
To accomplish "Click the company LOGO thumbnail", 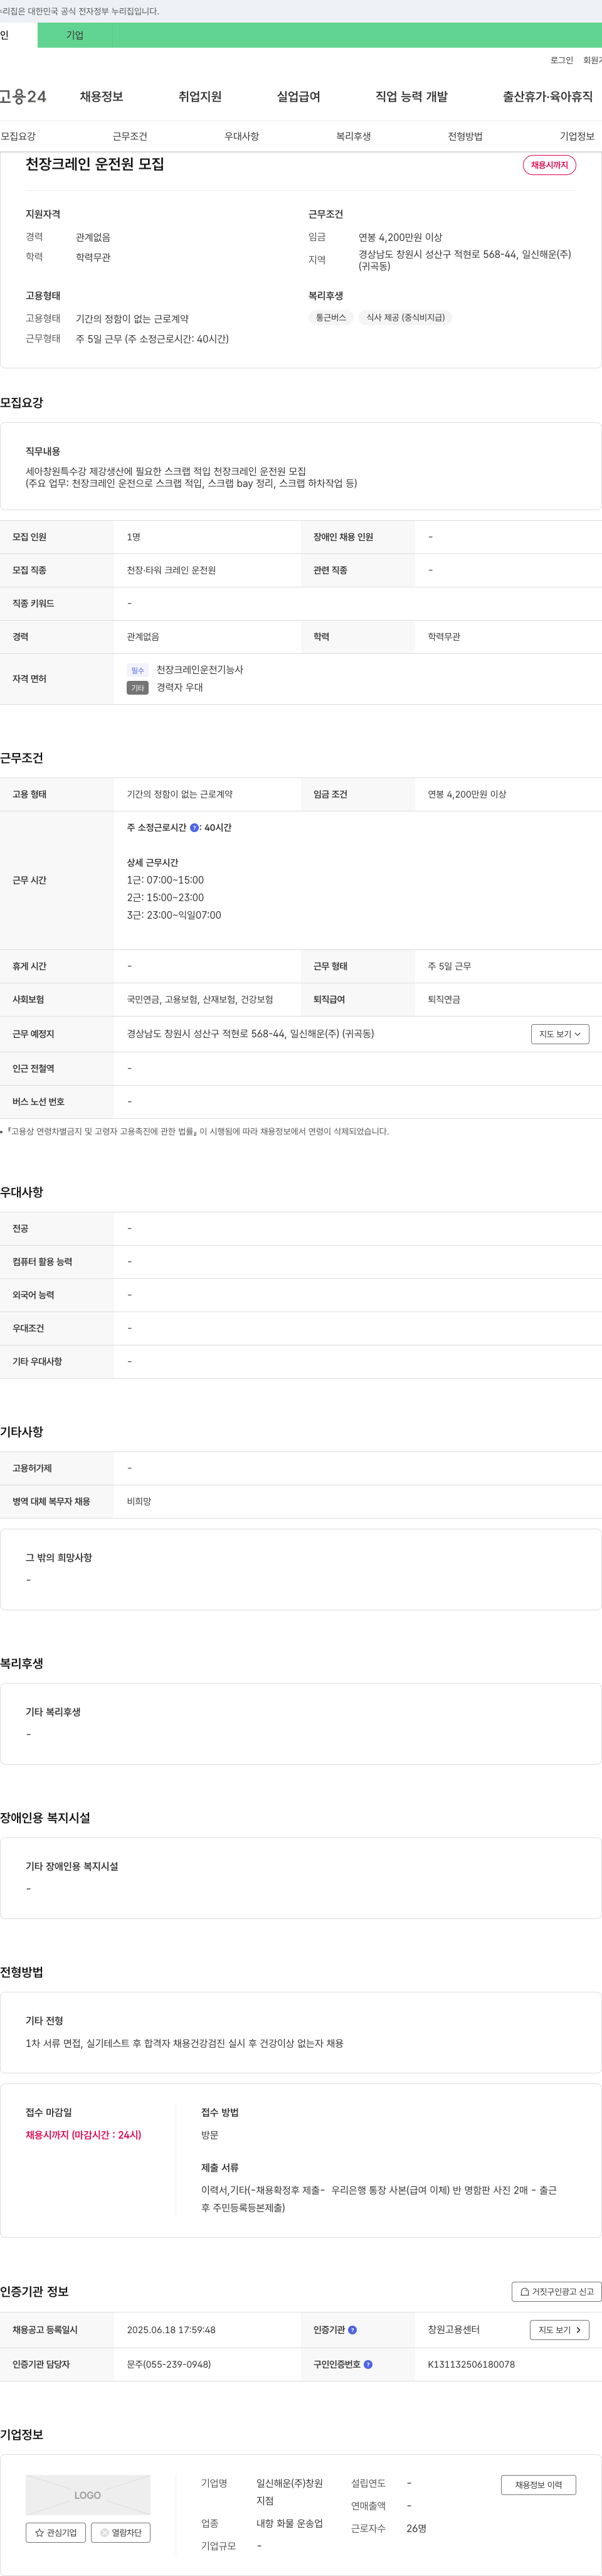I will [88, 2495].
